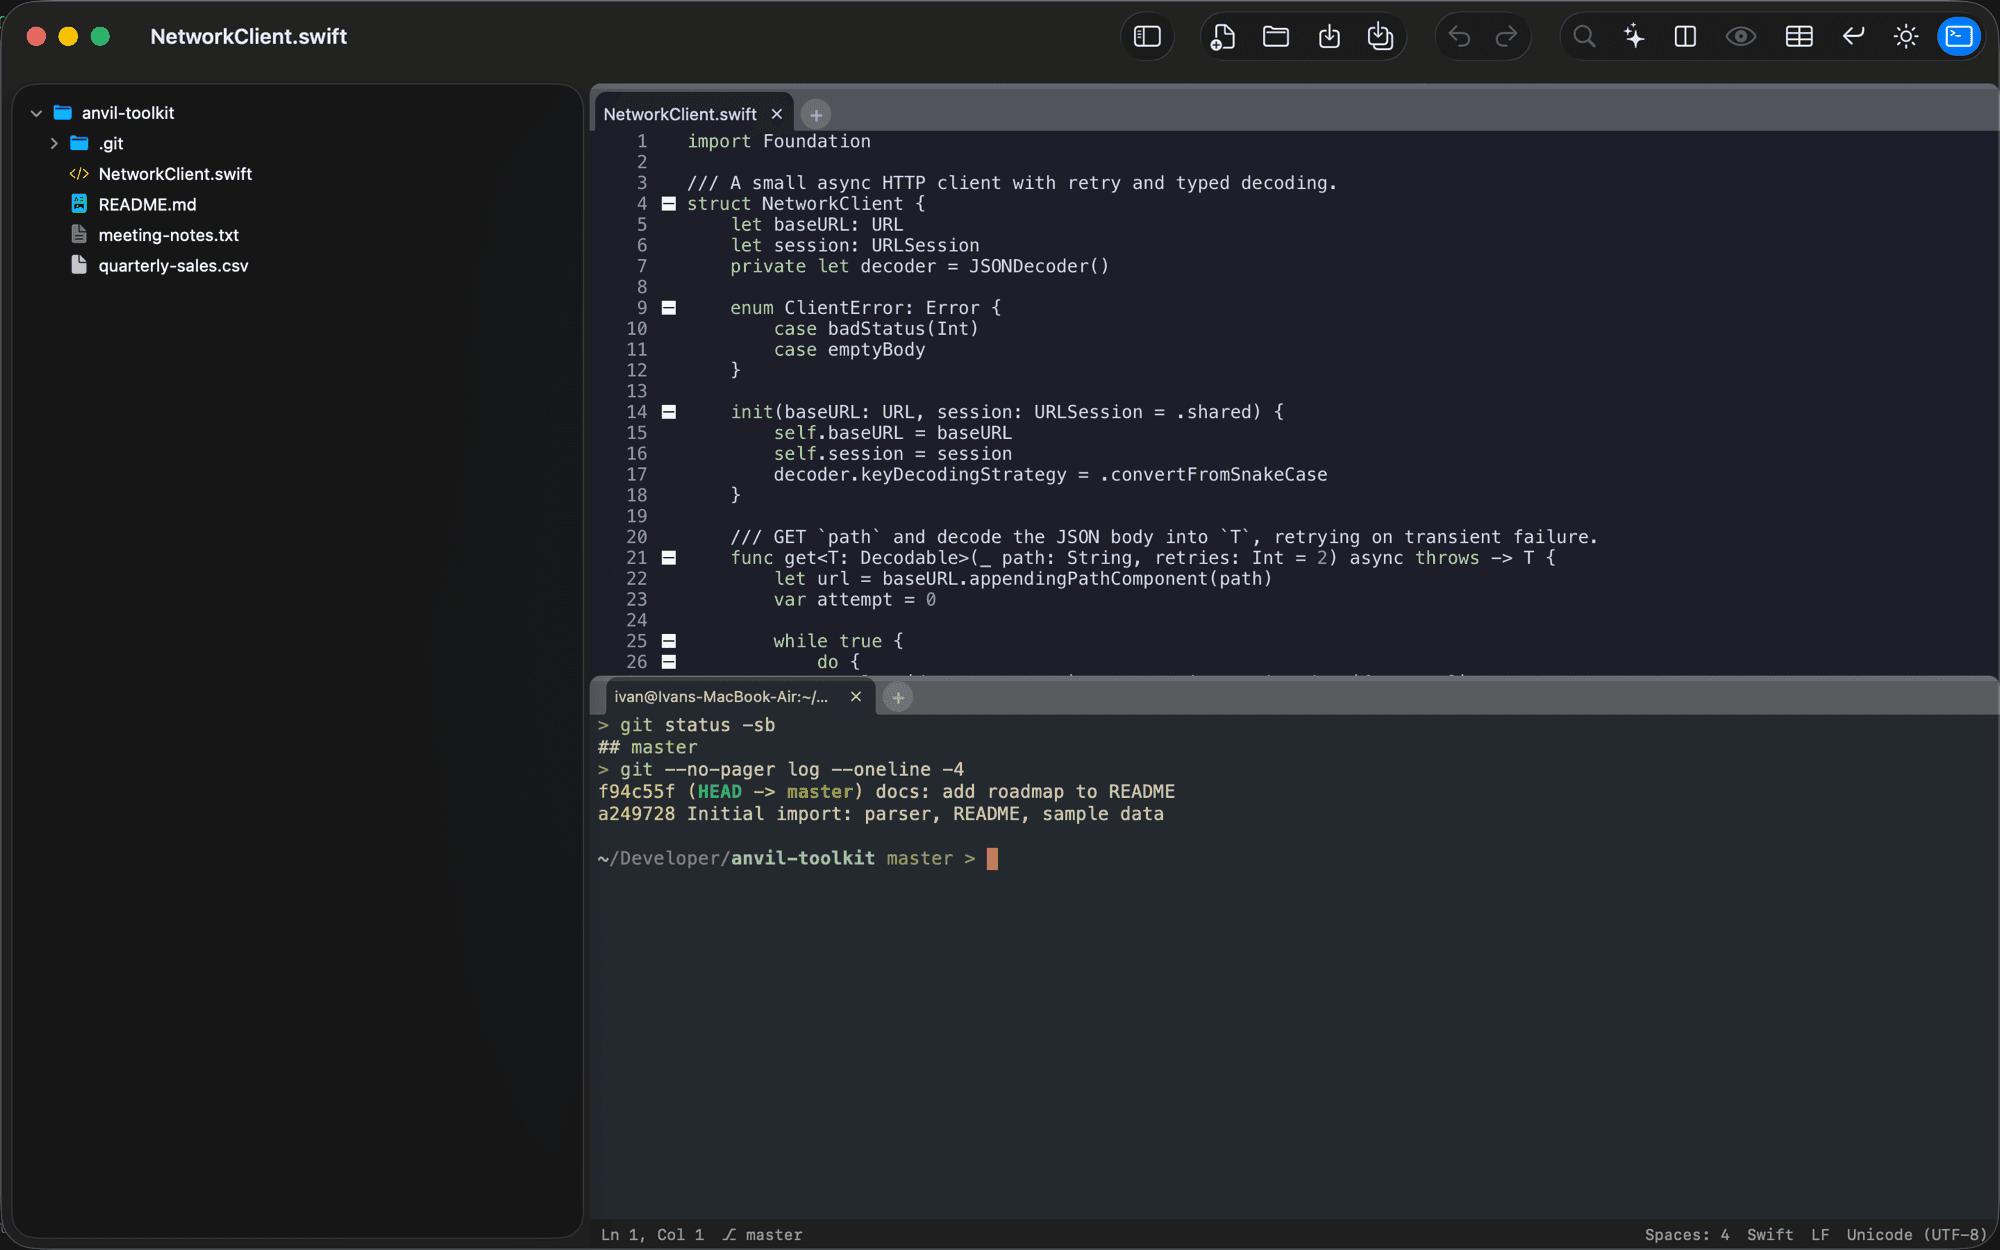The height and width of the screenshot is (1250, 2000).
Task: Click the meeting-notes.txt document icon
Action: pos(79,235)
